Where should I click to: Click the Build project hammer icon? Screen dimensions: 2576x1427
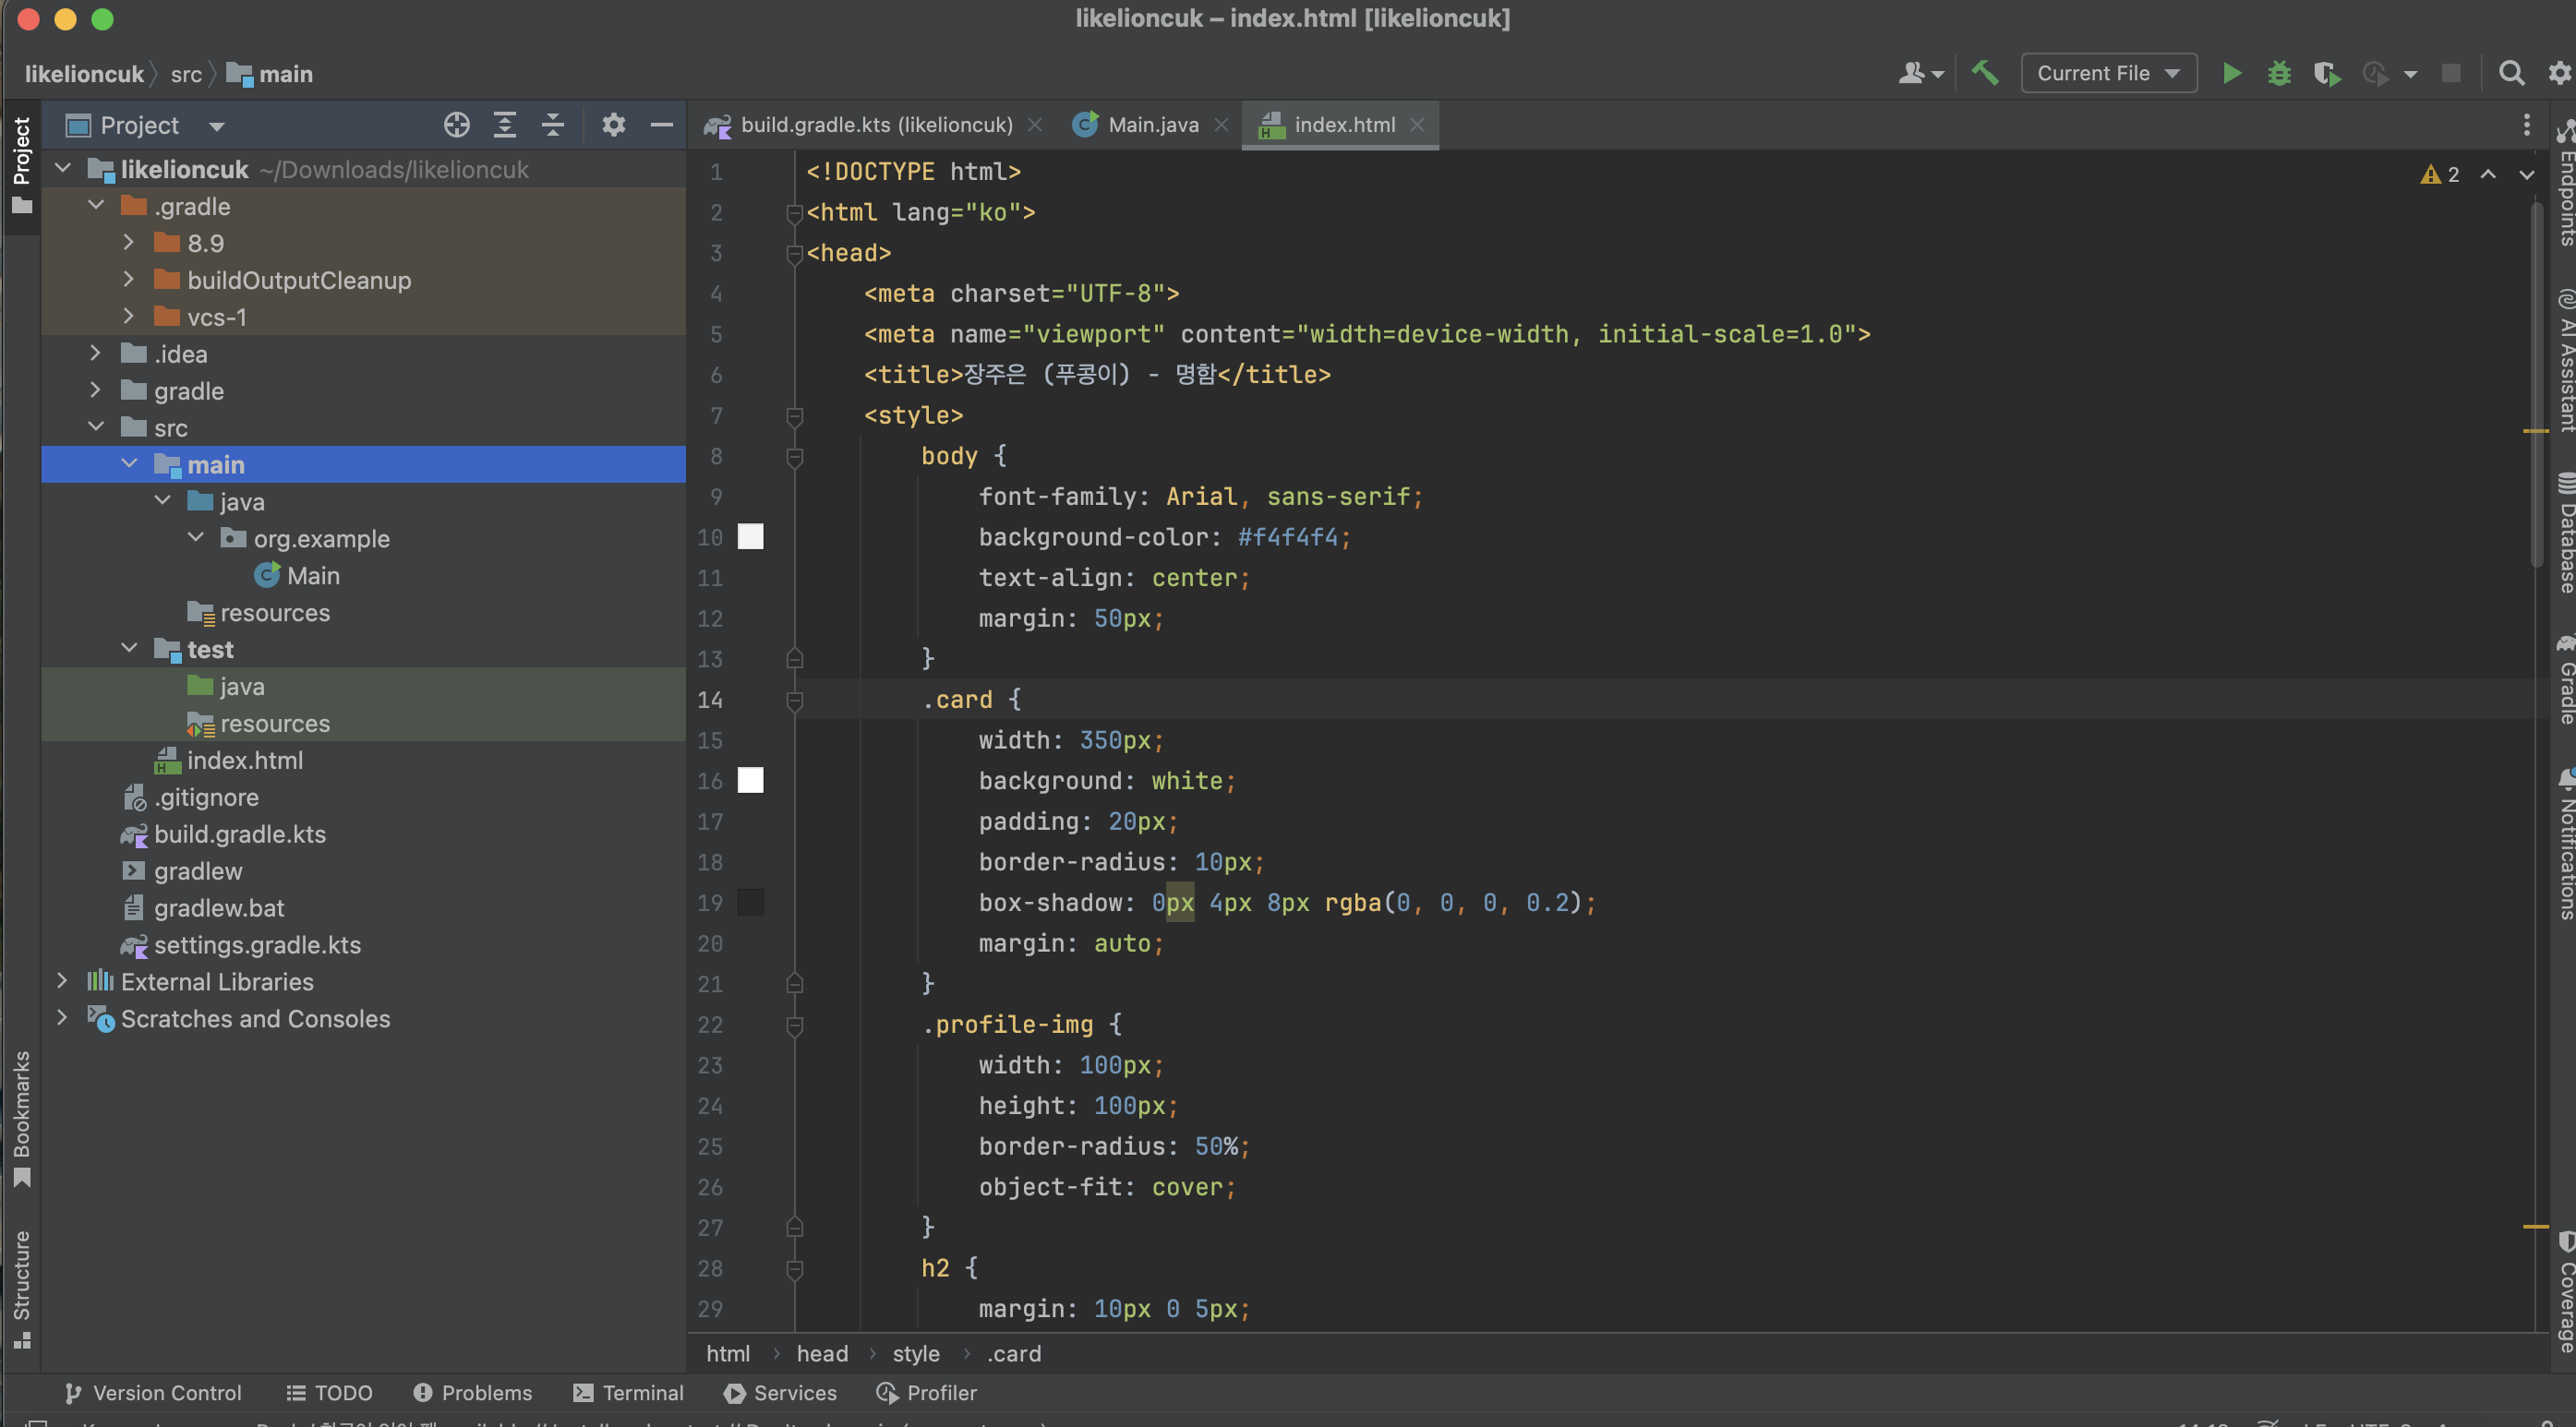point(1984,73)
